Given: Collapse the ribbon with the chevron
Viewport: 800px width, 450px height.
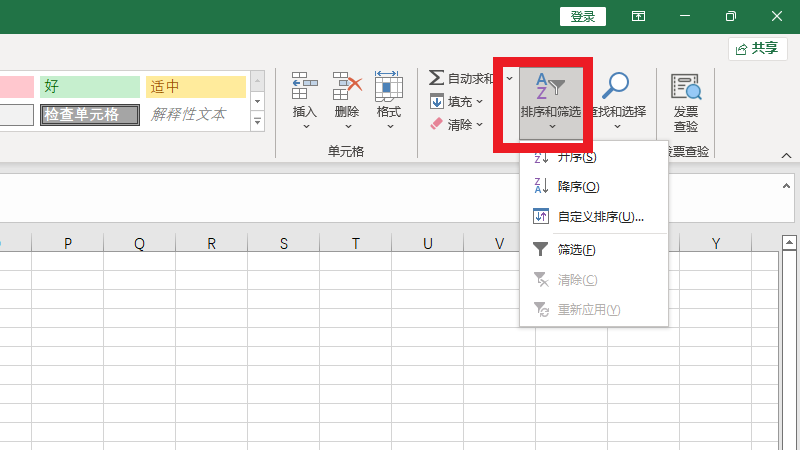Looking at the screenshot, I should tap(786, 156).
